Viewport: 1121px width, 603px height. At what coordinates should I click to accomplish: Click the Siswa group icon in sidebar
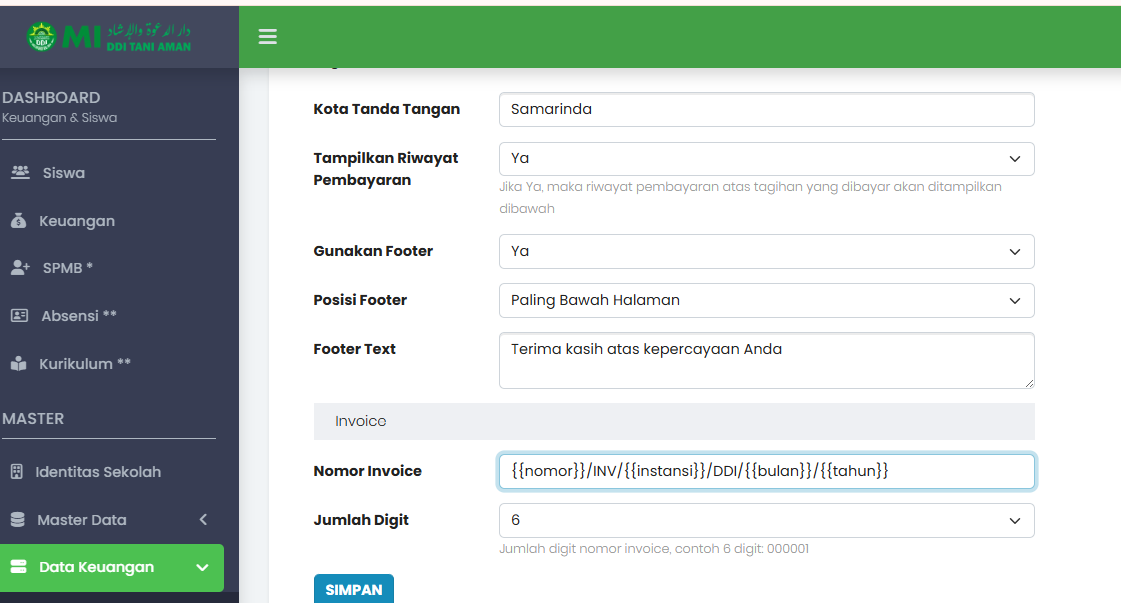click(x=20, y=173)
